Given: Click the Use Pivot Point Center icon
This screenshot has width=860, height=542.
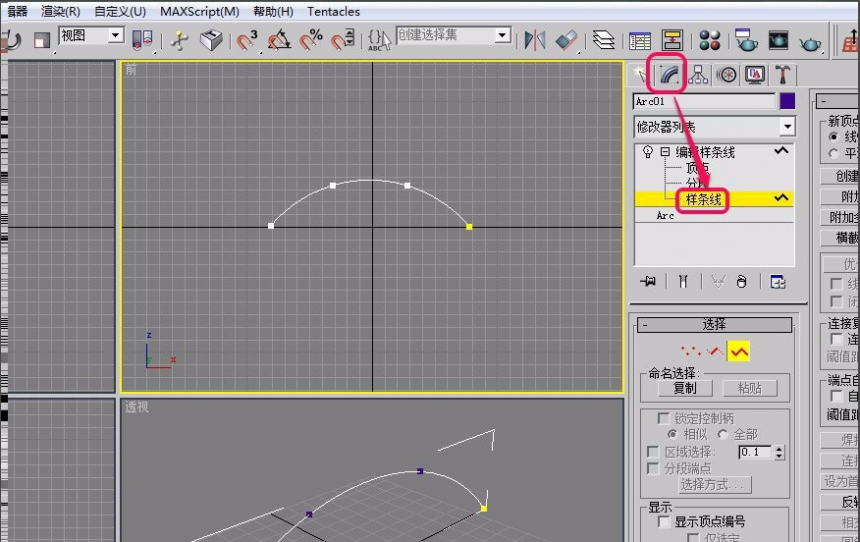Looking at the screenshot, I should point(142,39).
